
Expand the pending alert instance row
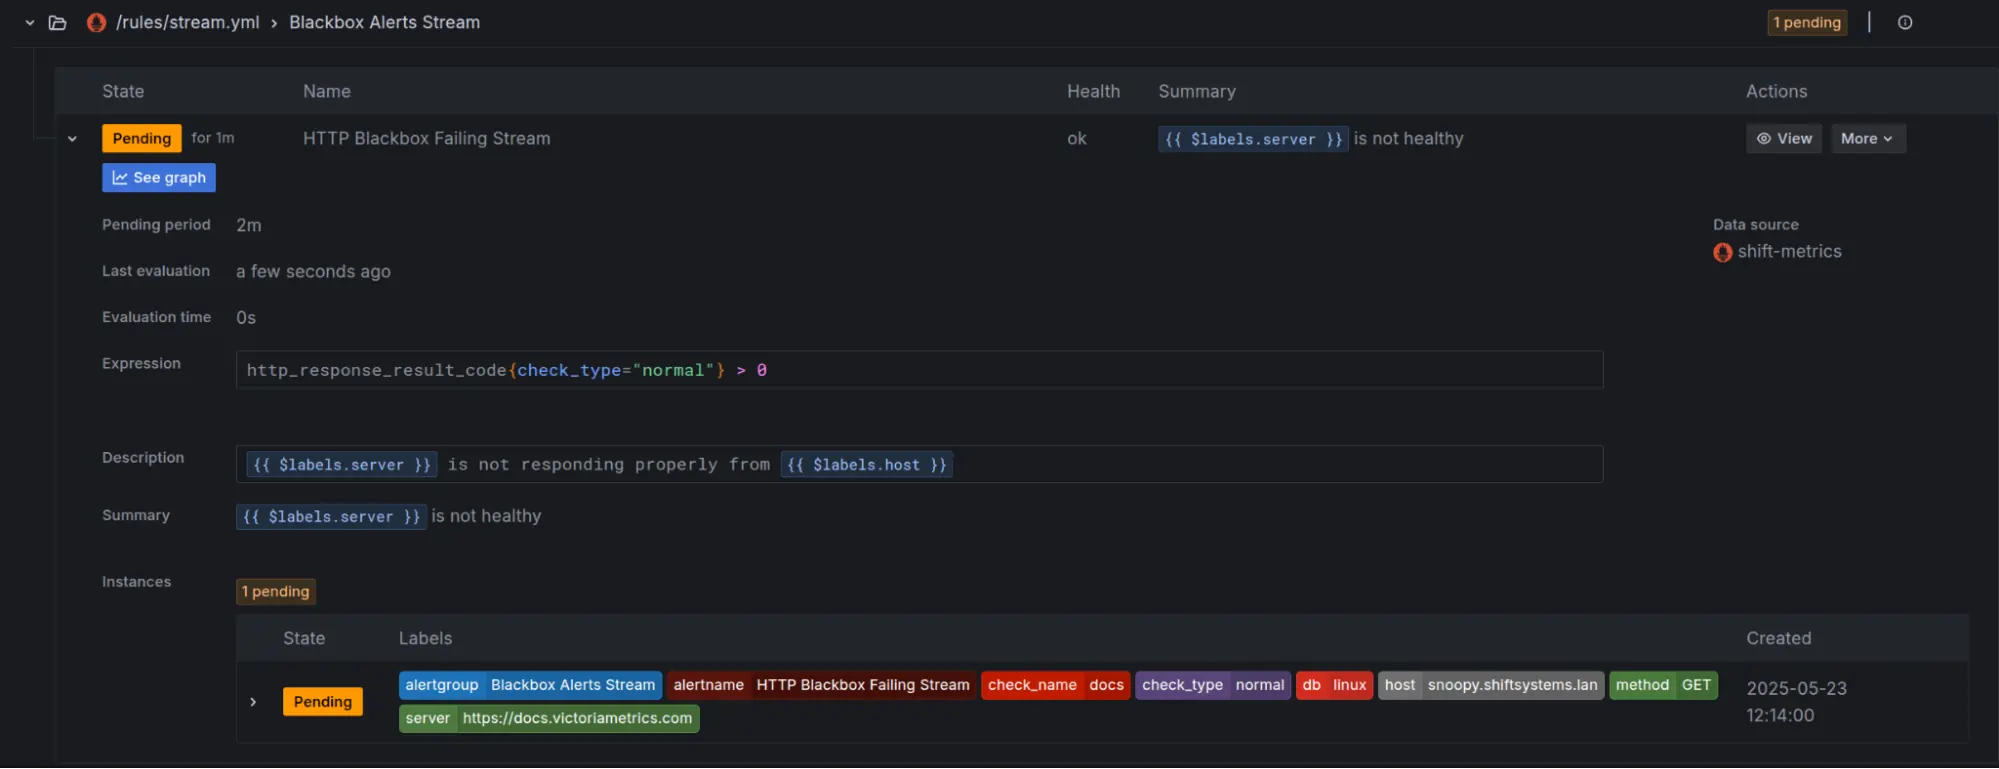(253, 702)
